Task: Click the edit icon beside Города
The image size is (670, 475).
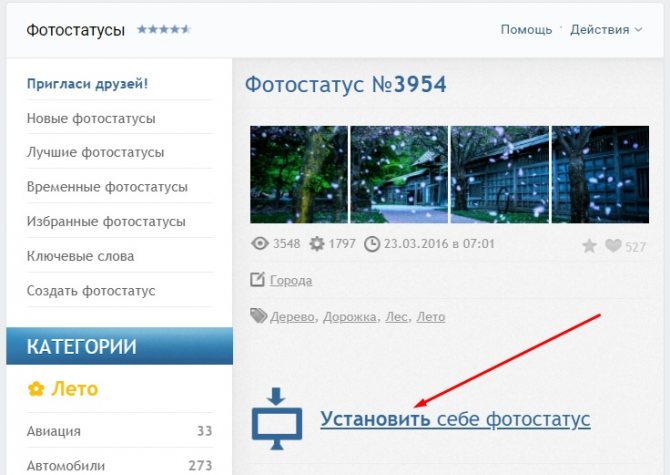Action: pos(257,280)
